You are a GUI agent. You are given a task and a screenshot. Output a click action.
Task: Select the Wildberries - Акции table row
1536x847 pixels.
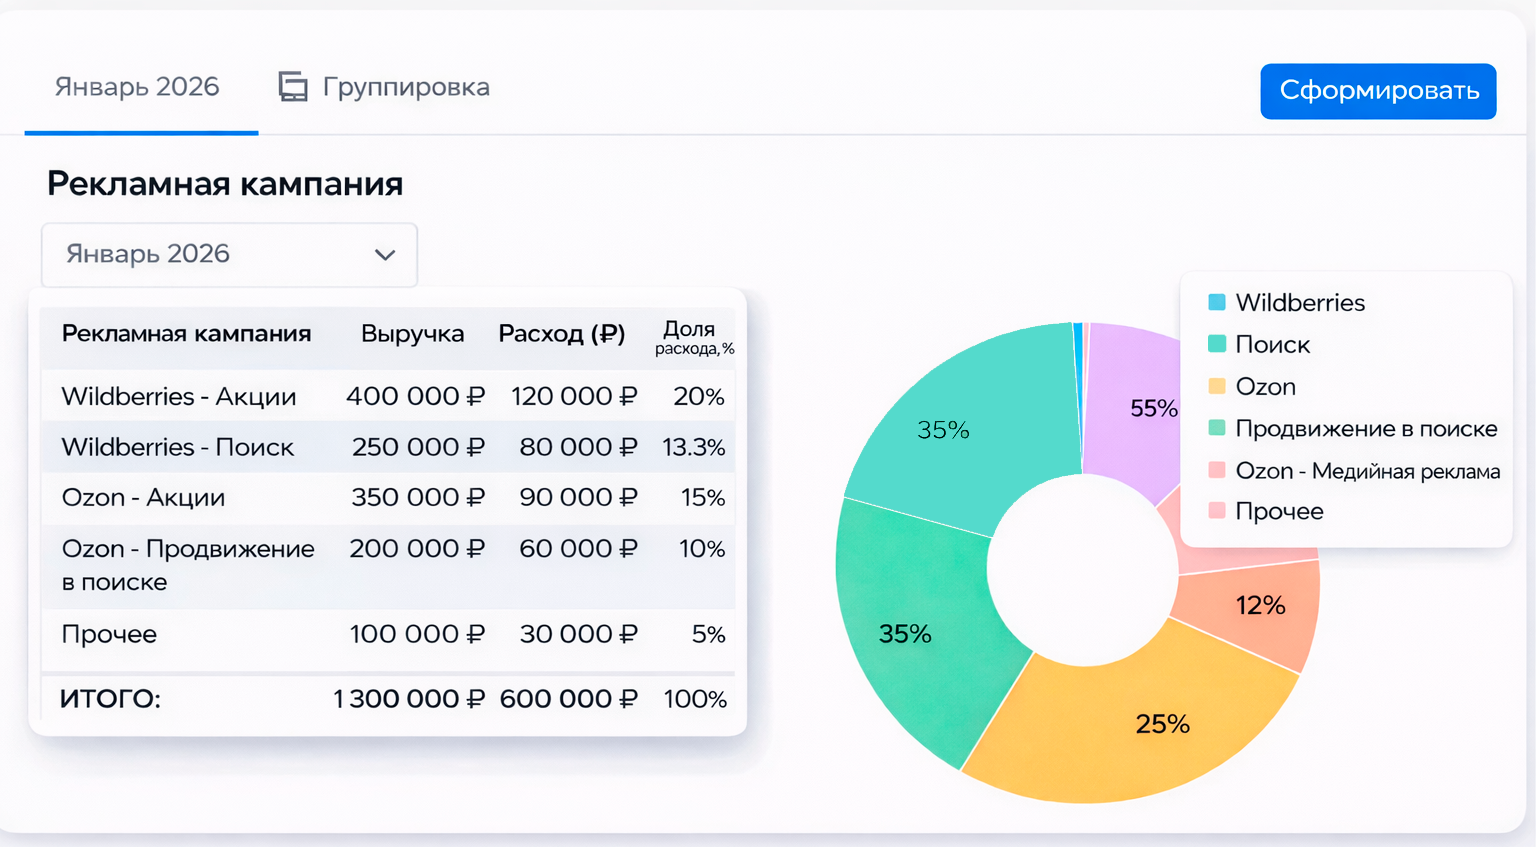388,397
